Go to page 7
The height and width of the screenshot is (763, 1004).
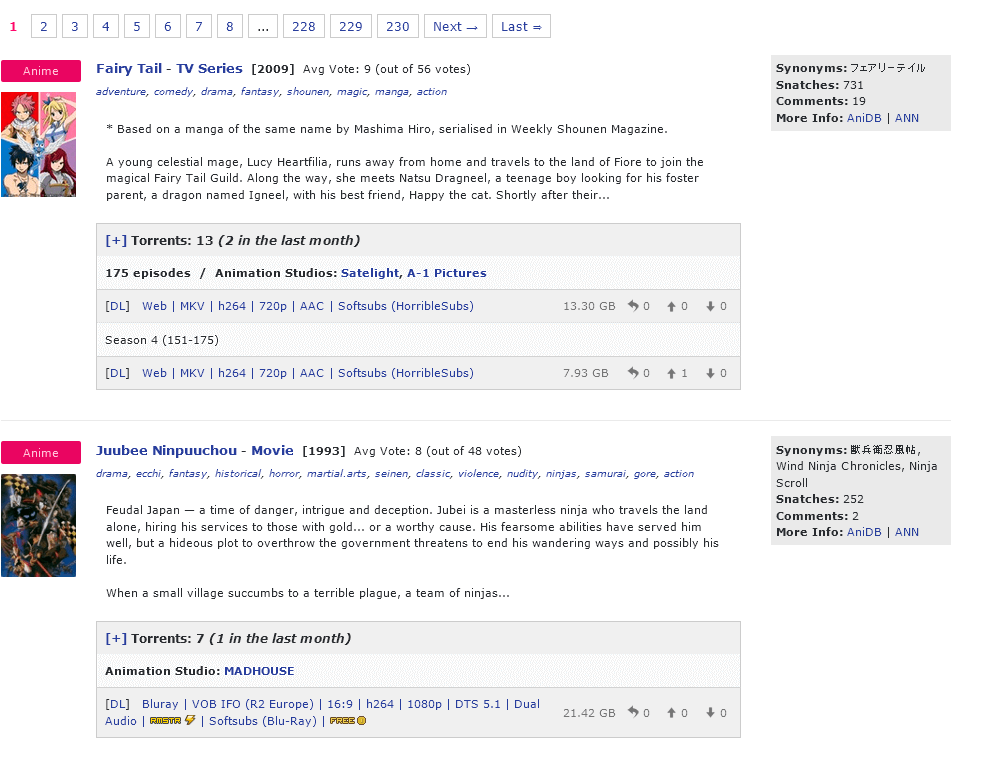(198, 26)
